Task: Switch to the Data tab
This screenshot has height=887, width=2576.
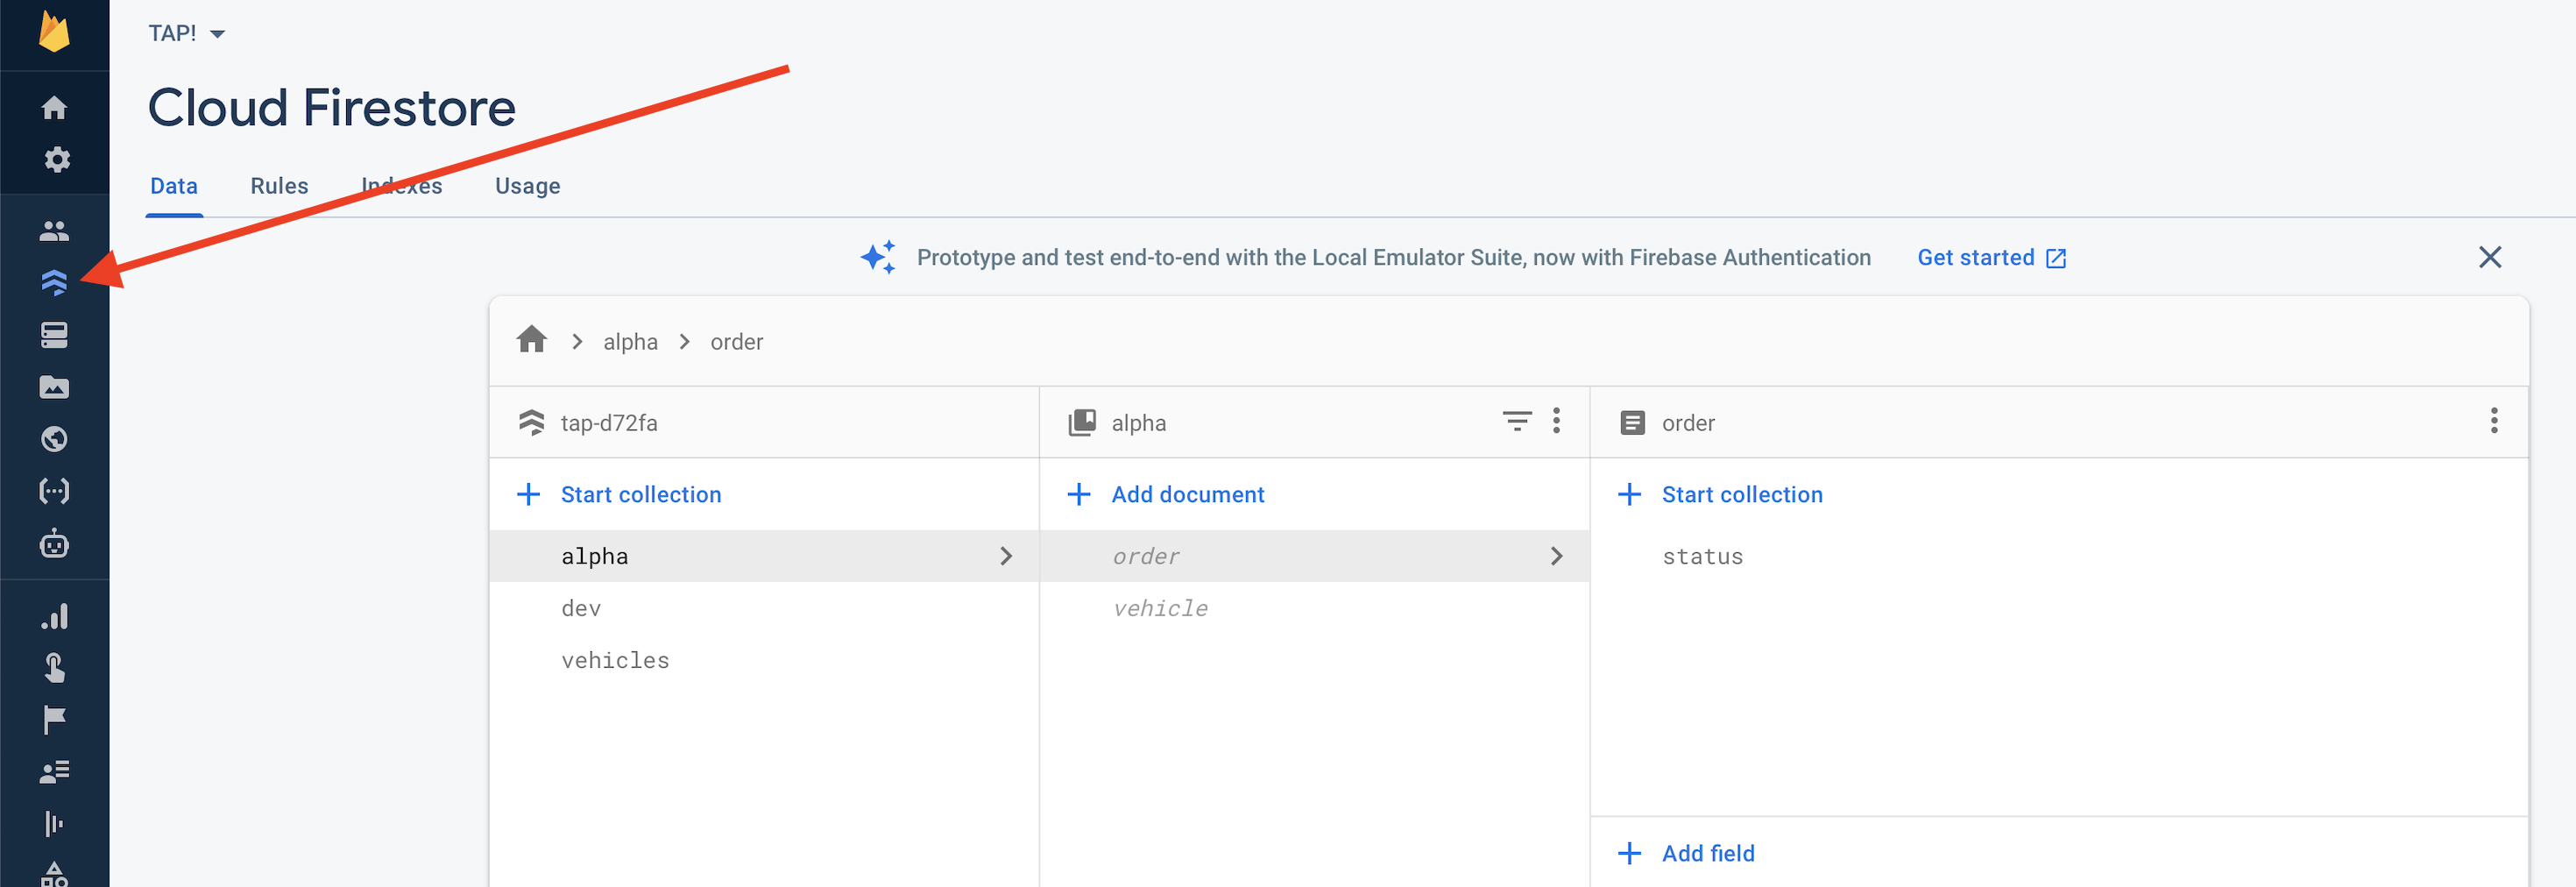Action: coord(174,186)
